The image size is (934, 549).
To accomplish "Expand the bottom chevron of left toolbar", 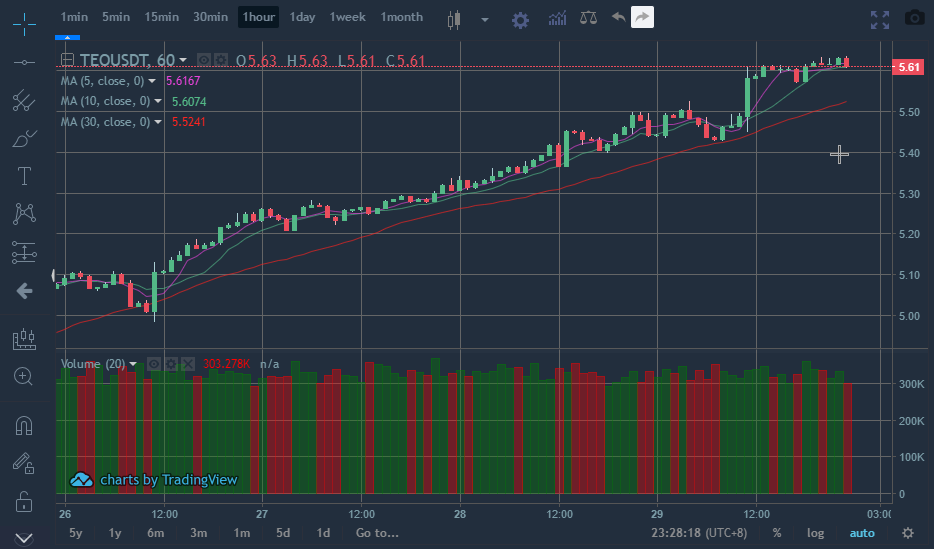I will [24, 538].
